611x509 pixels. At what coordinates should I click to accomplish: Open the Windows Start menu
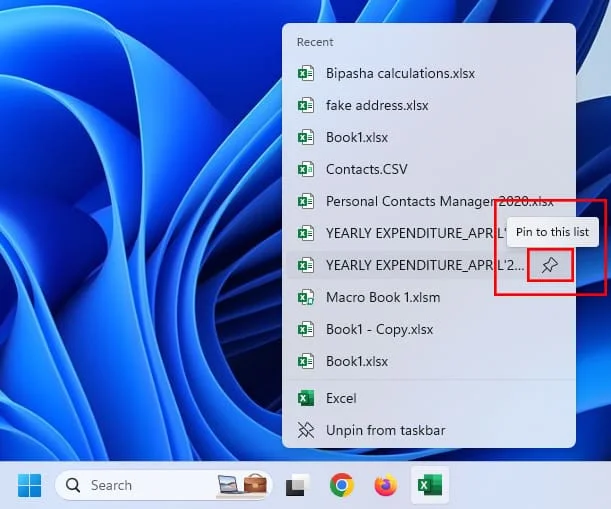pos(29,485)
